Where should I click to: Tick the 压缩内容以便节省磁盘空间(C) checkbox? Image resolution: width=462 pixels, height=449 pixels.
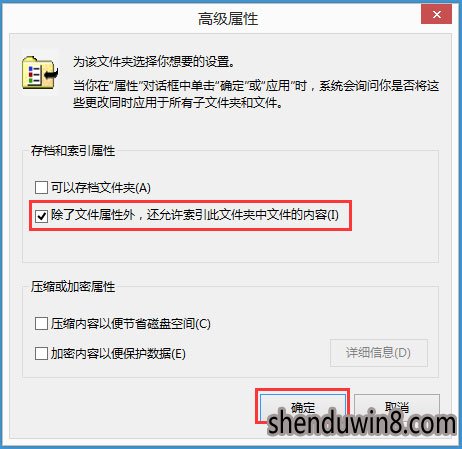41,323
